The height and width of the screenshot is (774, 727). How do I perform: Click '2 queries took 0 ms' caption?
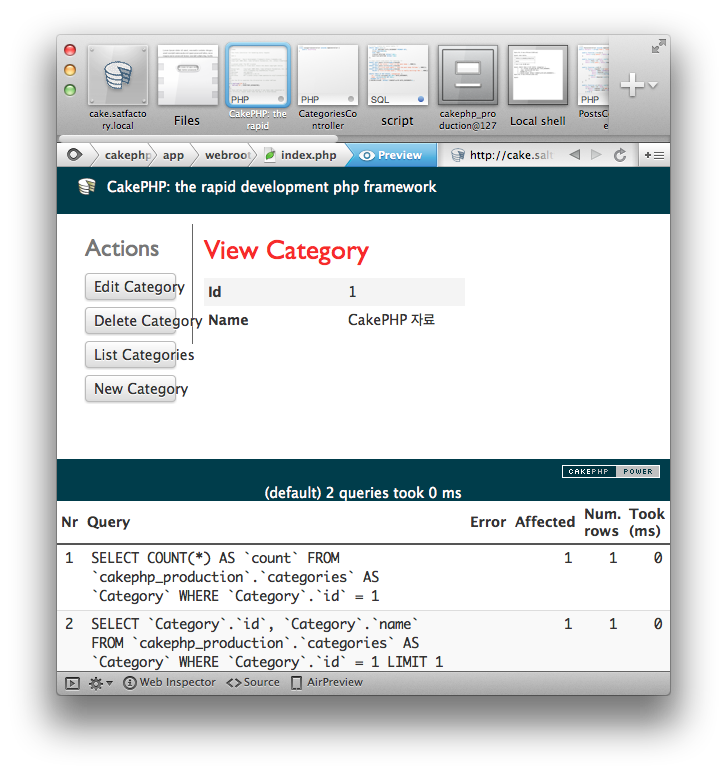(363, 493)
